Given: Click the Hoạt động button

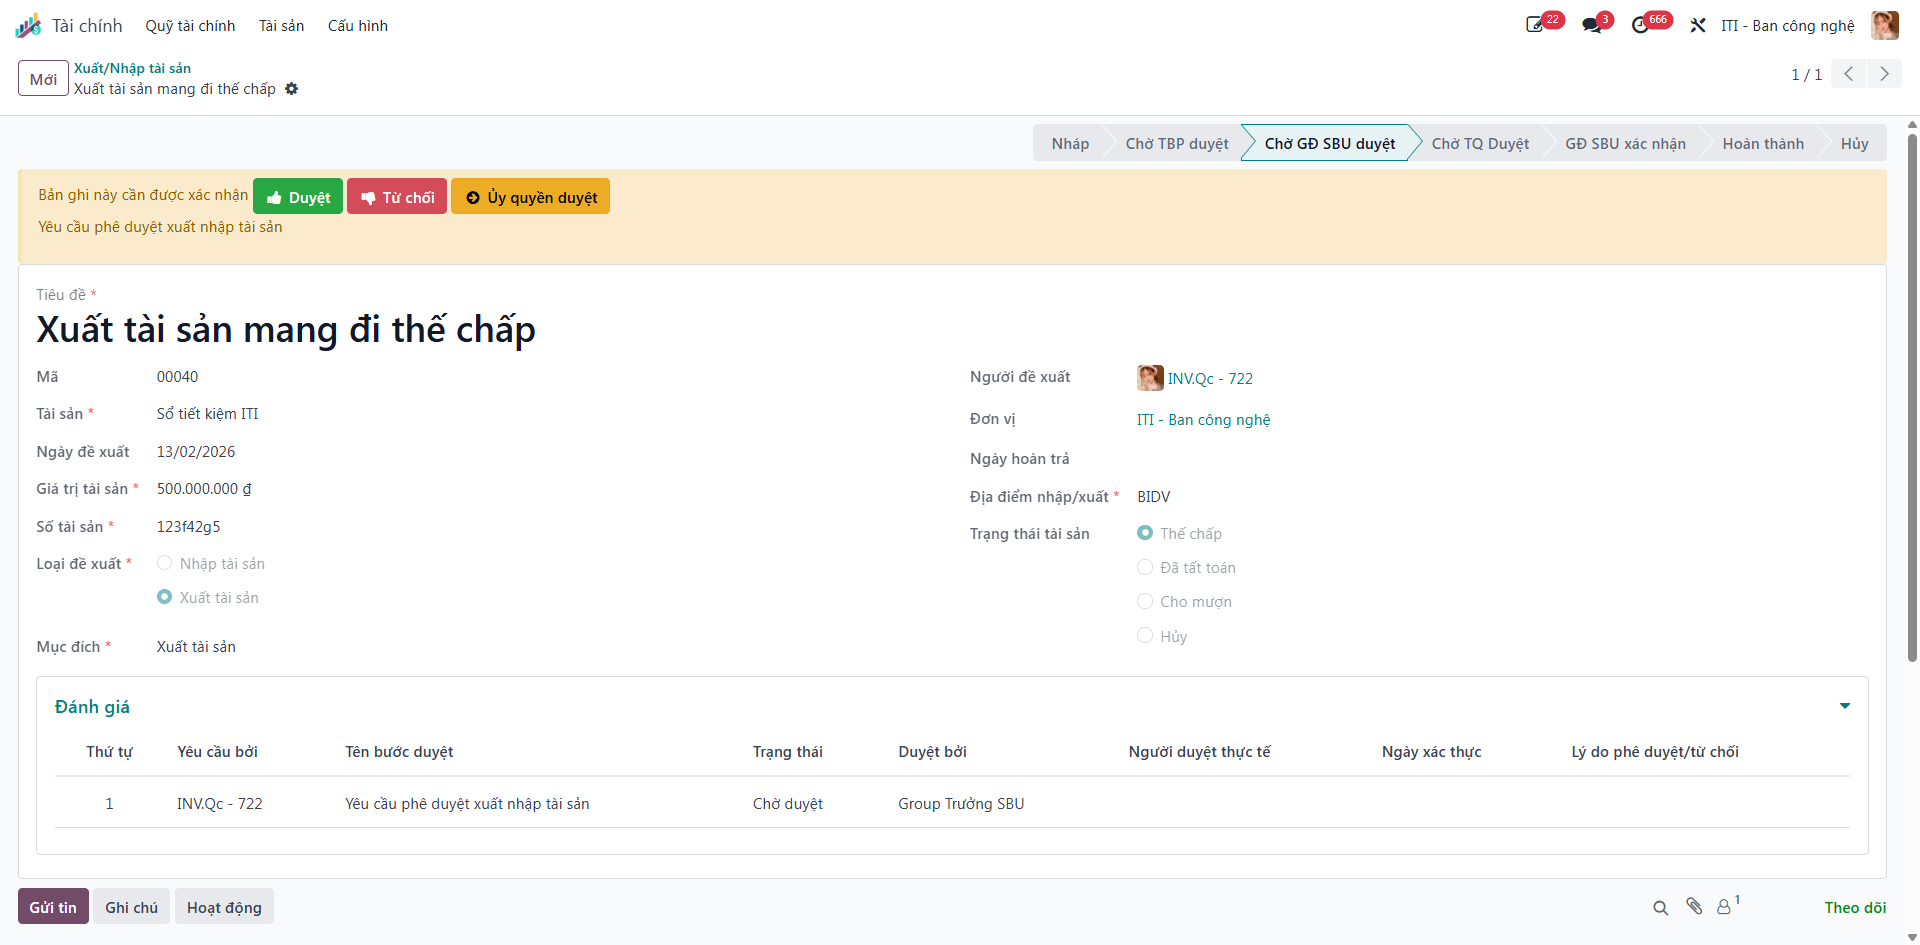Looking at the screenshot, I should coord(224,907).
